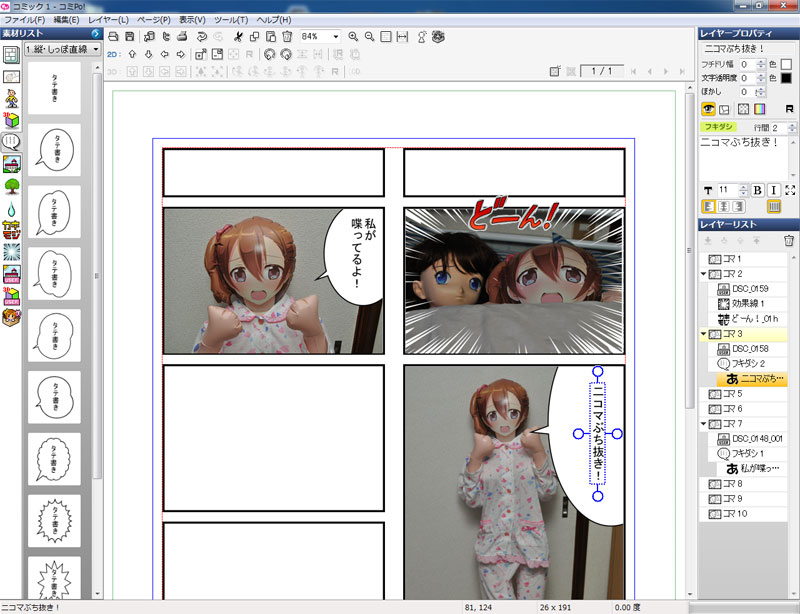Open the panel layout category in sidebar
Image resolution: width=800 pixels, height=614 pixels.
point(11,55)
